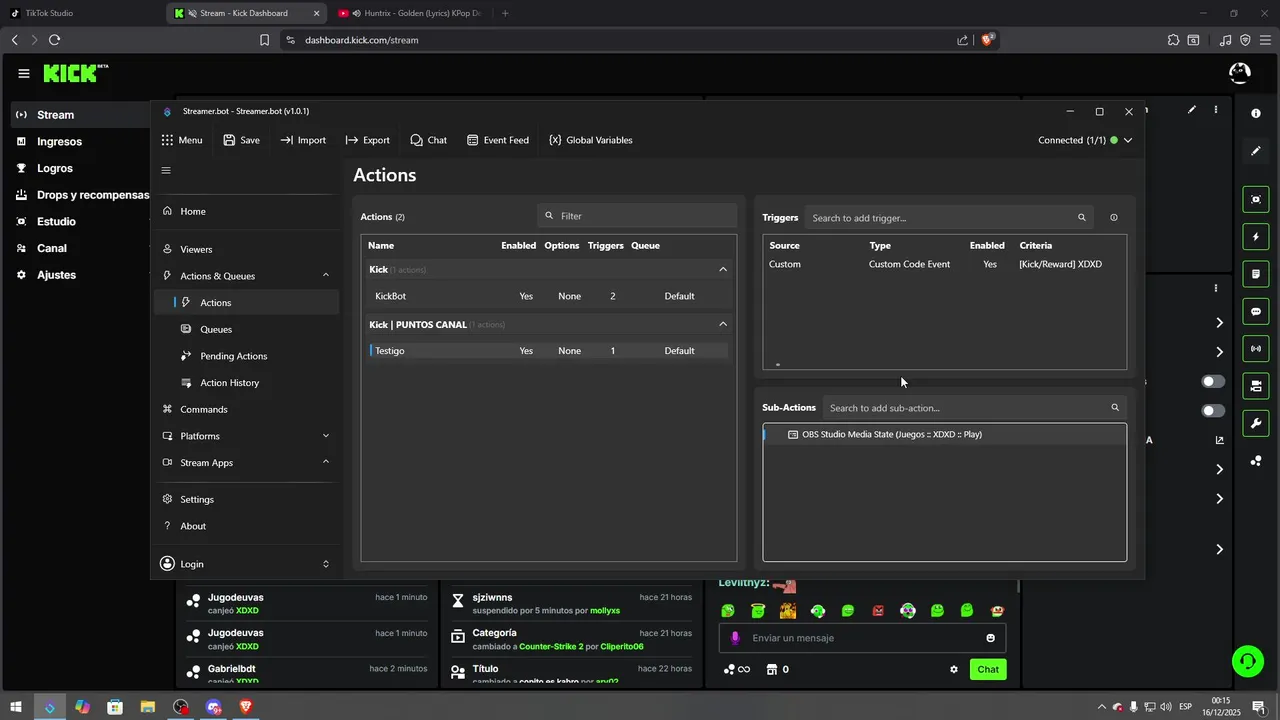Click the Save toolbar button
The image size is (1280, 720).
click(241, 140)
